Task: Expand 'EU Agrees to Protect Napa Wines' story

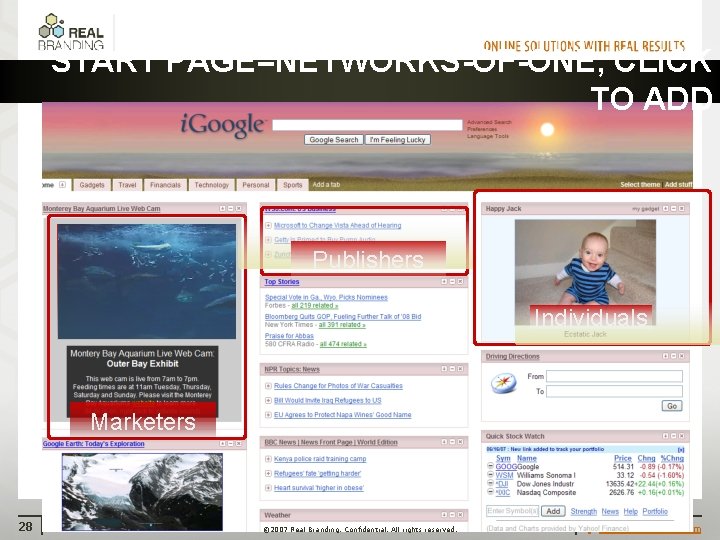Action: tap(268, 415)
